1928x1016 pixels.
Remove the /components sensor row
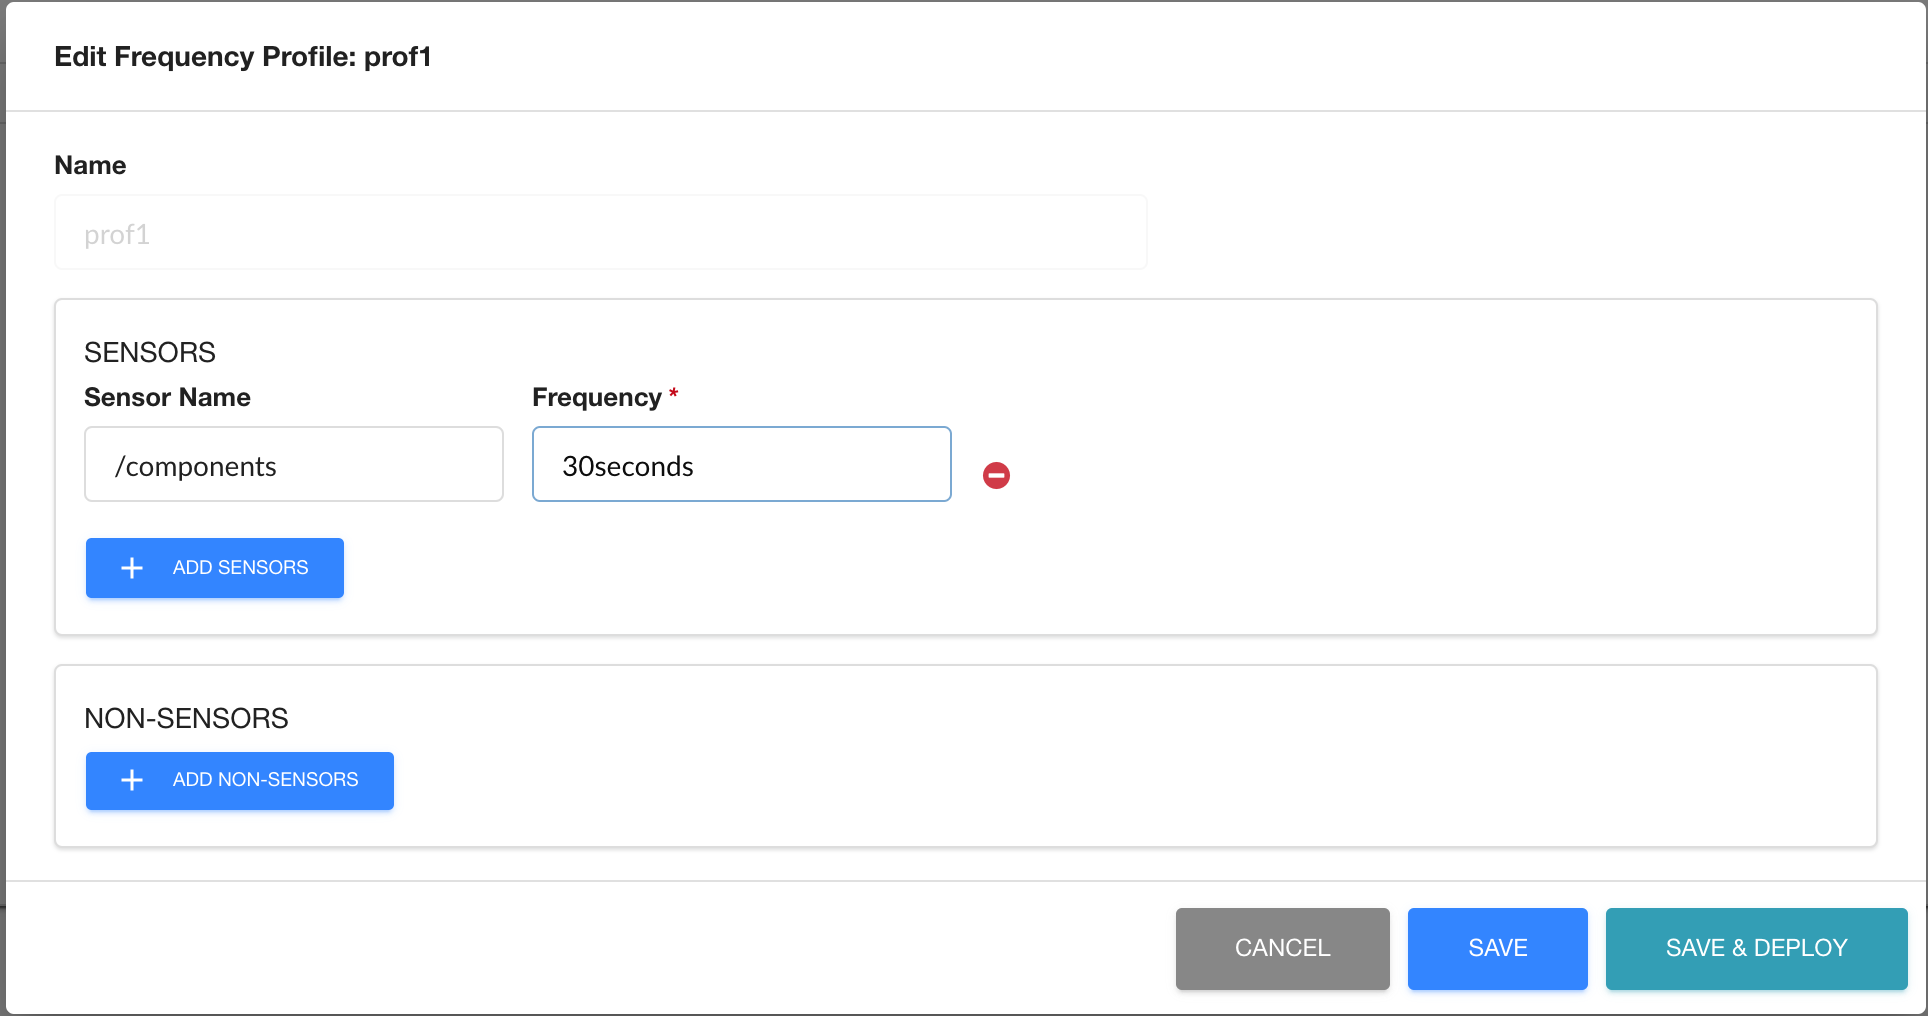click(x=996, y=475)
